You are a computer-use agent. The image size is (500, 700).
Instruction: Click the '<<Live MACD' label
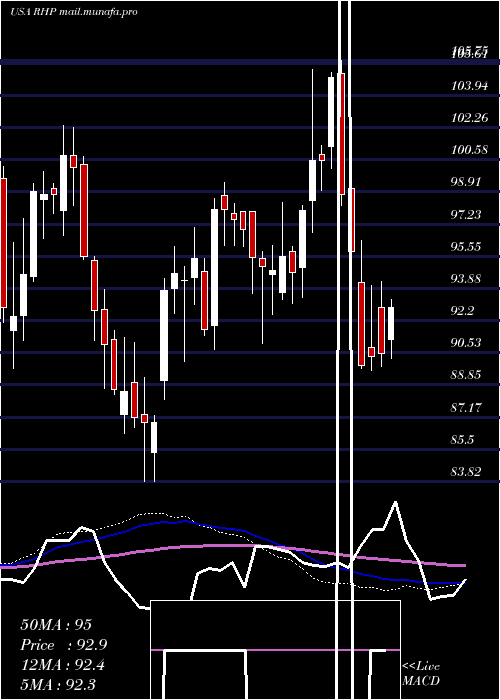tap(421, 673)
